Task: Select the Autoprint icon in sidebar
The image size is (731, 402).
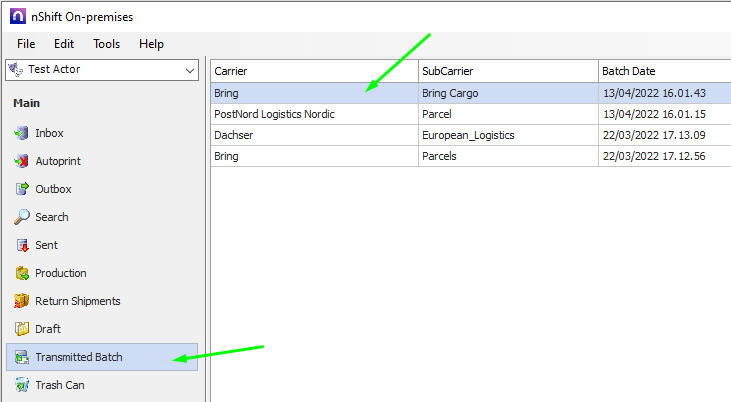Action: pyautogui.click(x=22, y=161)
